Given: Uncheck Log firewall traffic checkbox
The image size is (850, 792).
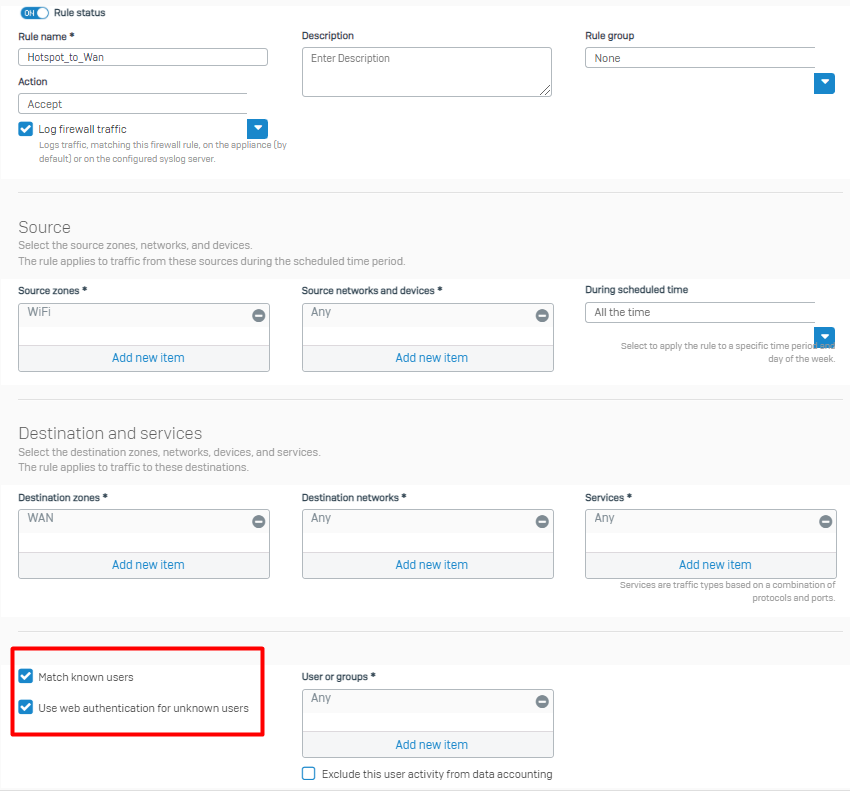Looking at the screenshot, I should click(26, 129).
